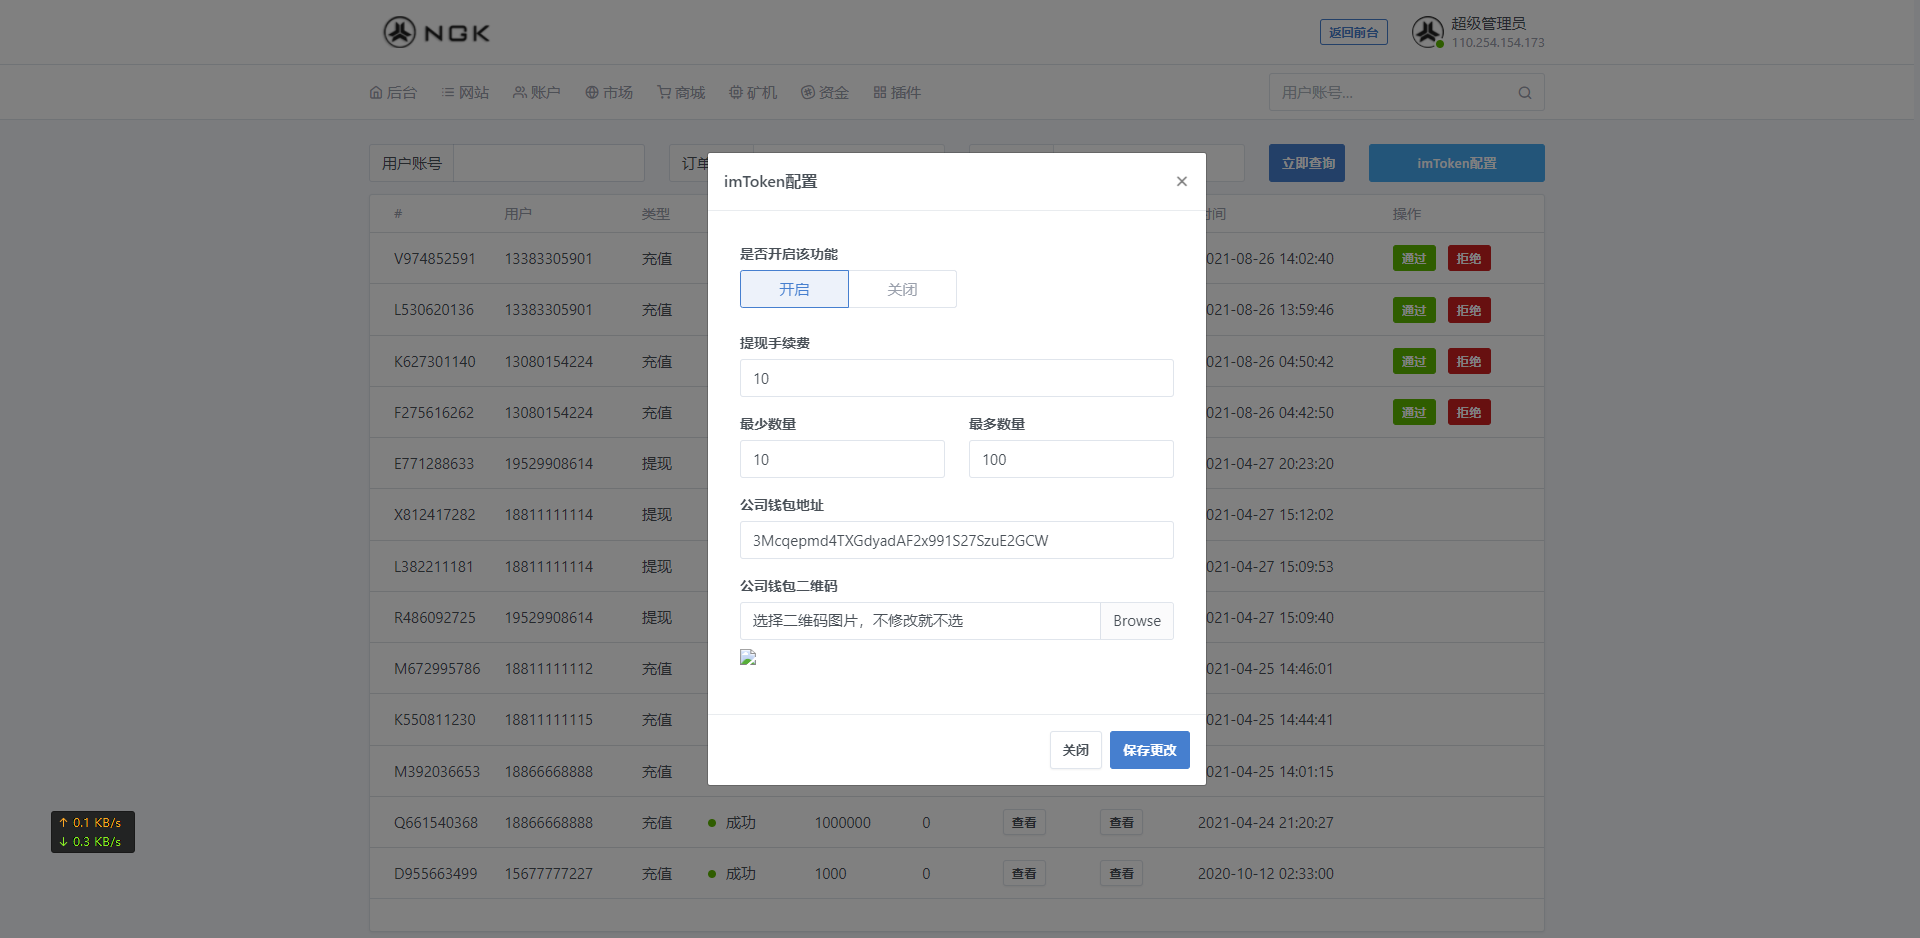Click the search magnifier icon
The image size is (1920, 938).
point(1525,93)
